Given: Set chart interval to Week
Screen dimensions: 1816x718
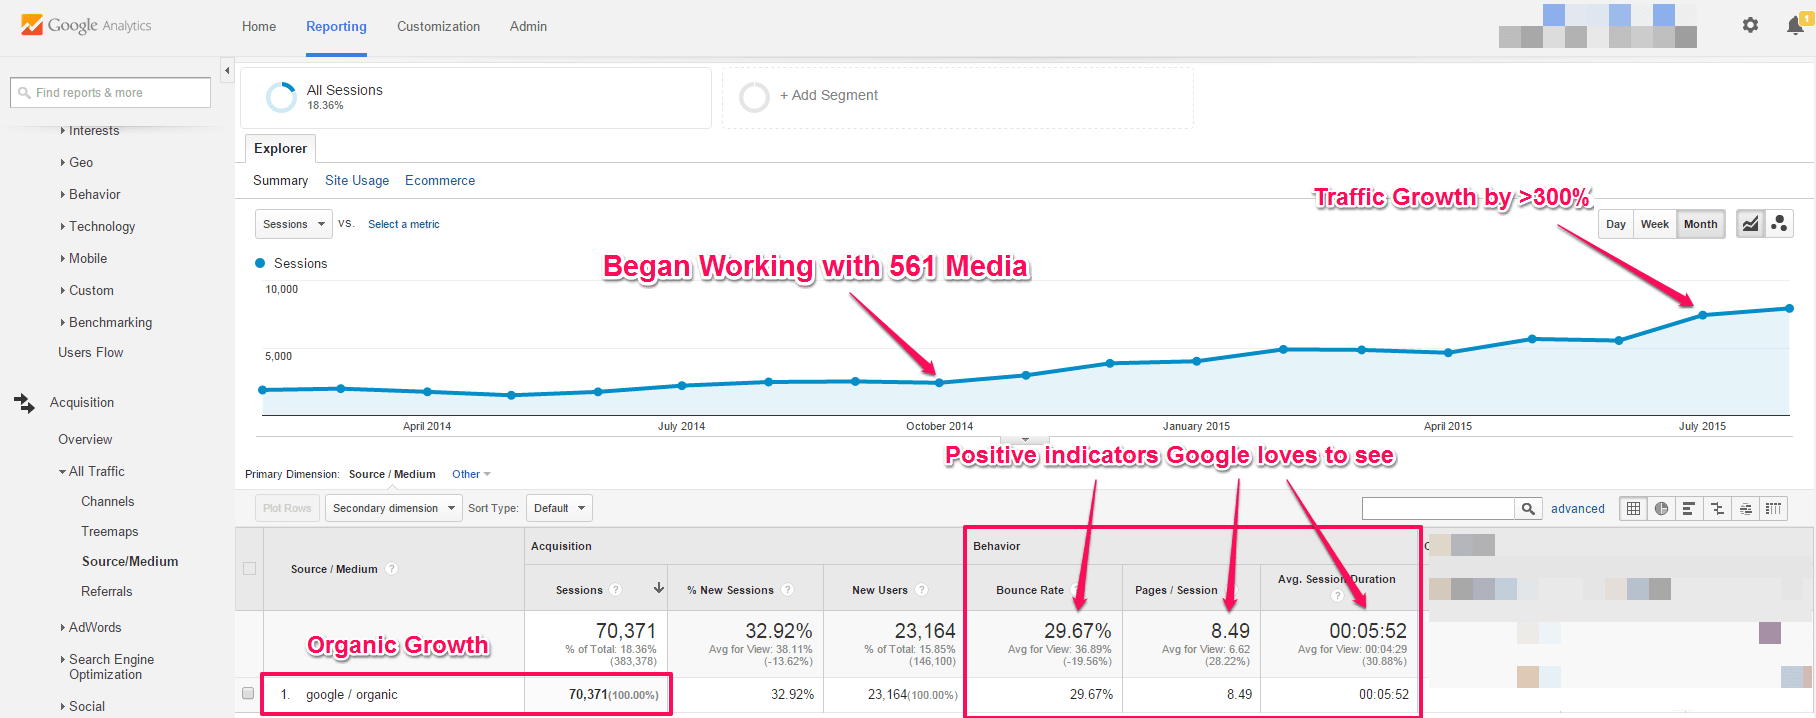Looking at the screenshot, I should [x=1654, y=224].
